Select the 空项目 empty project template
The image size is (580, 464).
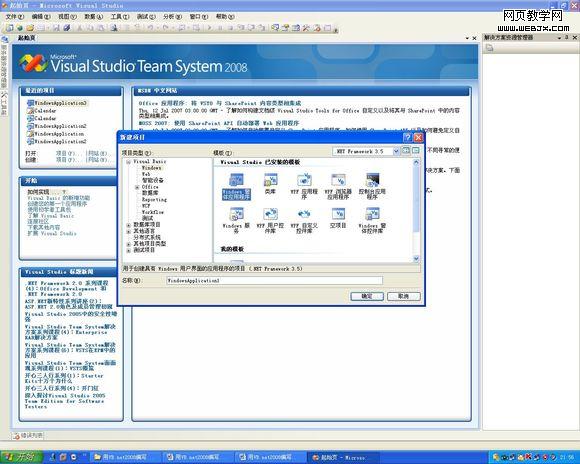[x=338, y=218]
